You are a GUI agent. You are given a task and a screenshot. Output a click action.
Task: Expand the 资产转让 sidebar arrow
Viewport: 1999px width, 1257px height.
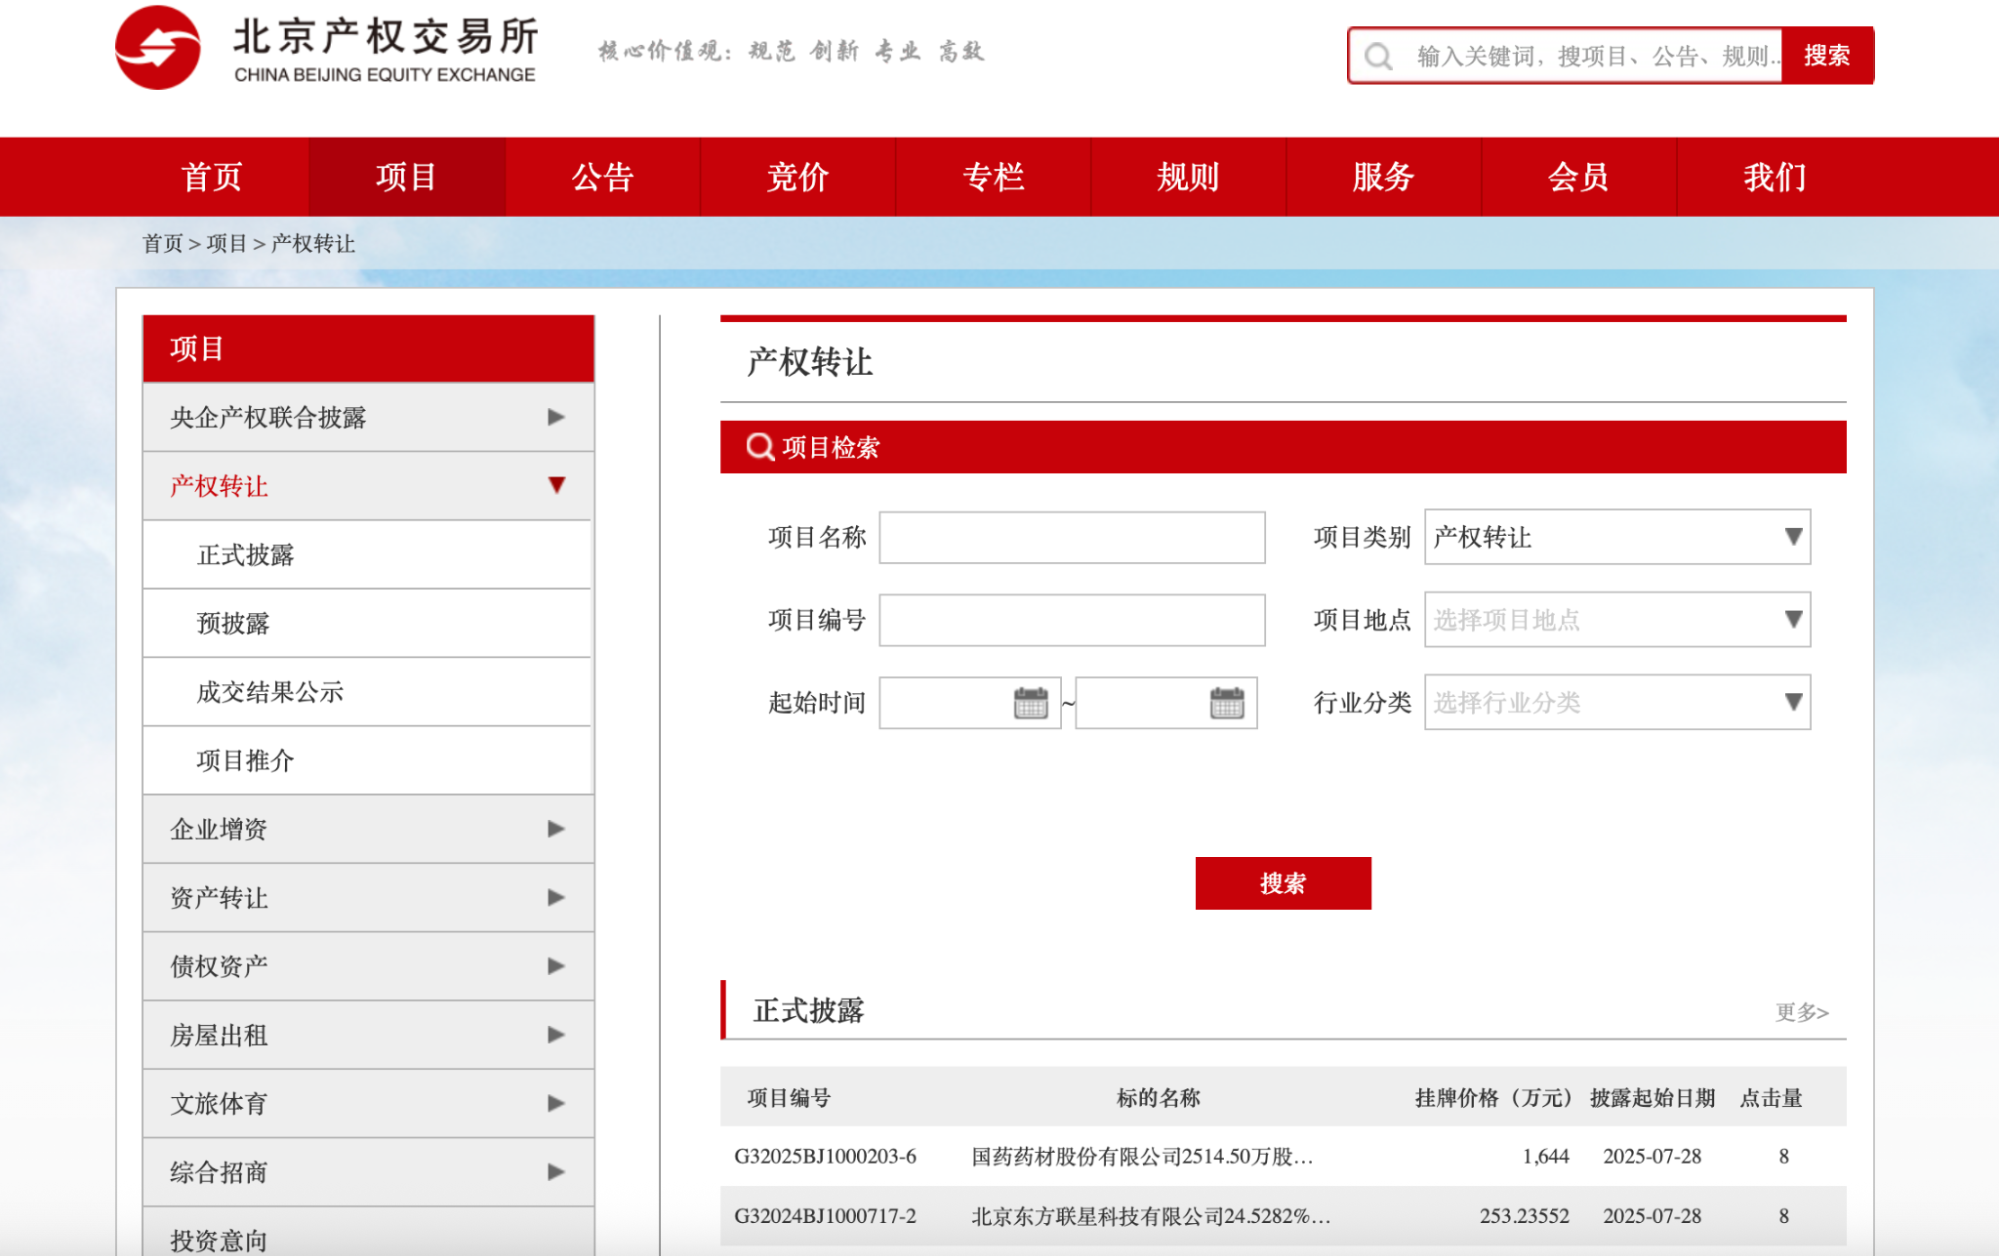click(x=556, y=898)
